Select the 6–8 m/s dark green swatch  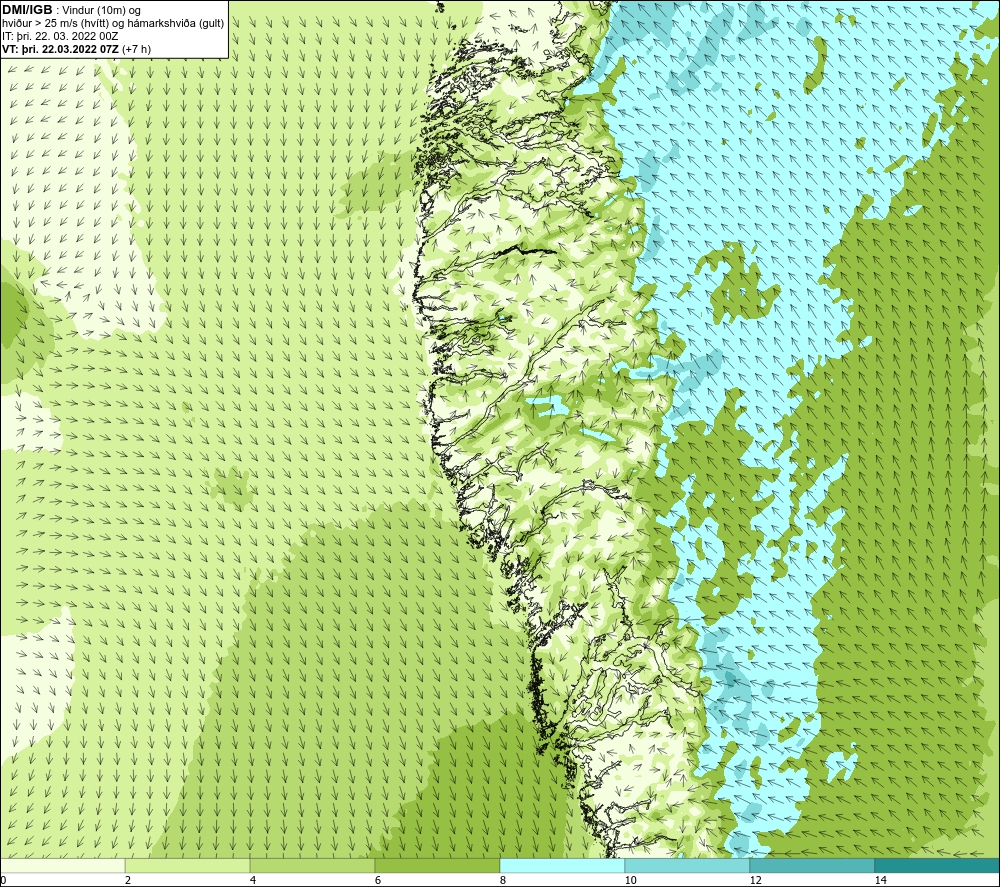pyautogui.click(x=438, y=865)
